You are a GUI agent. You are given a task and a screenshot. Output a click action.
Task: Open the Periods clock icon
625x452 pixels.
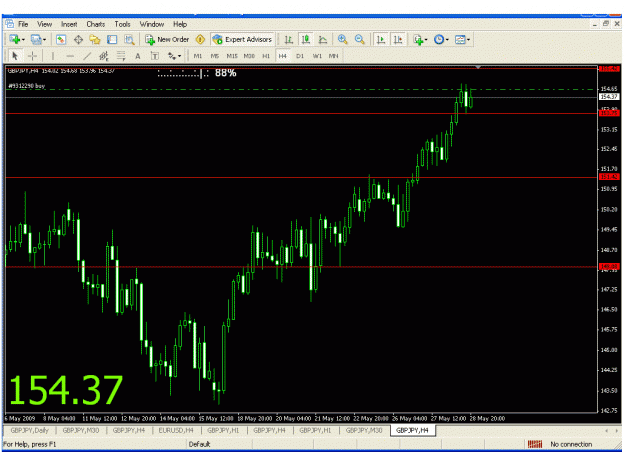[x=439, y=39]
